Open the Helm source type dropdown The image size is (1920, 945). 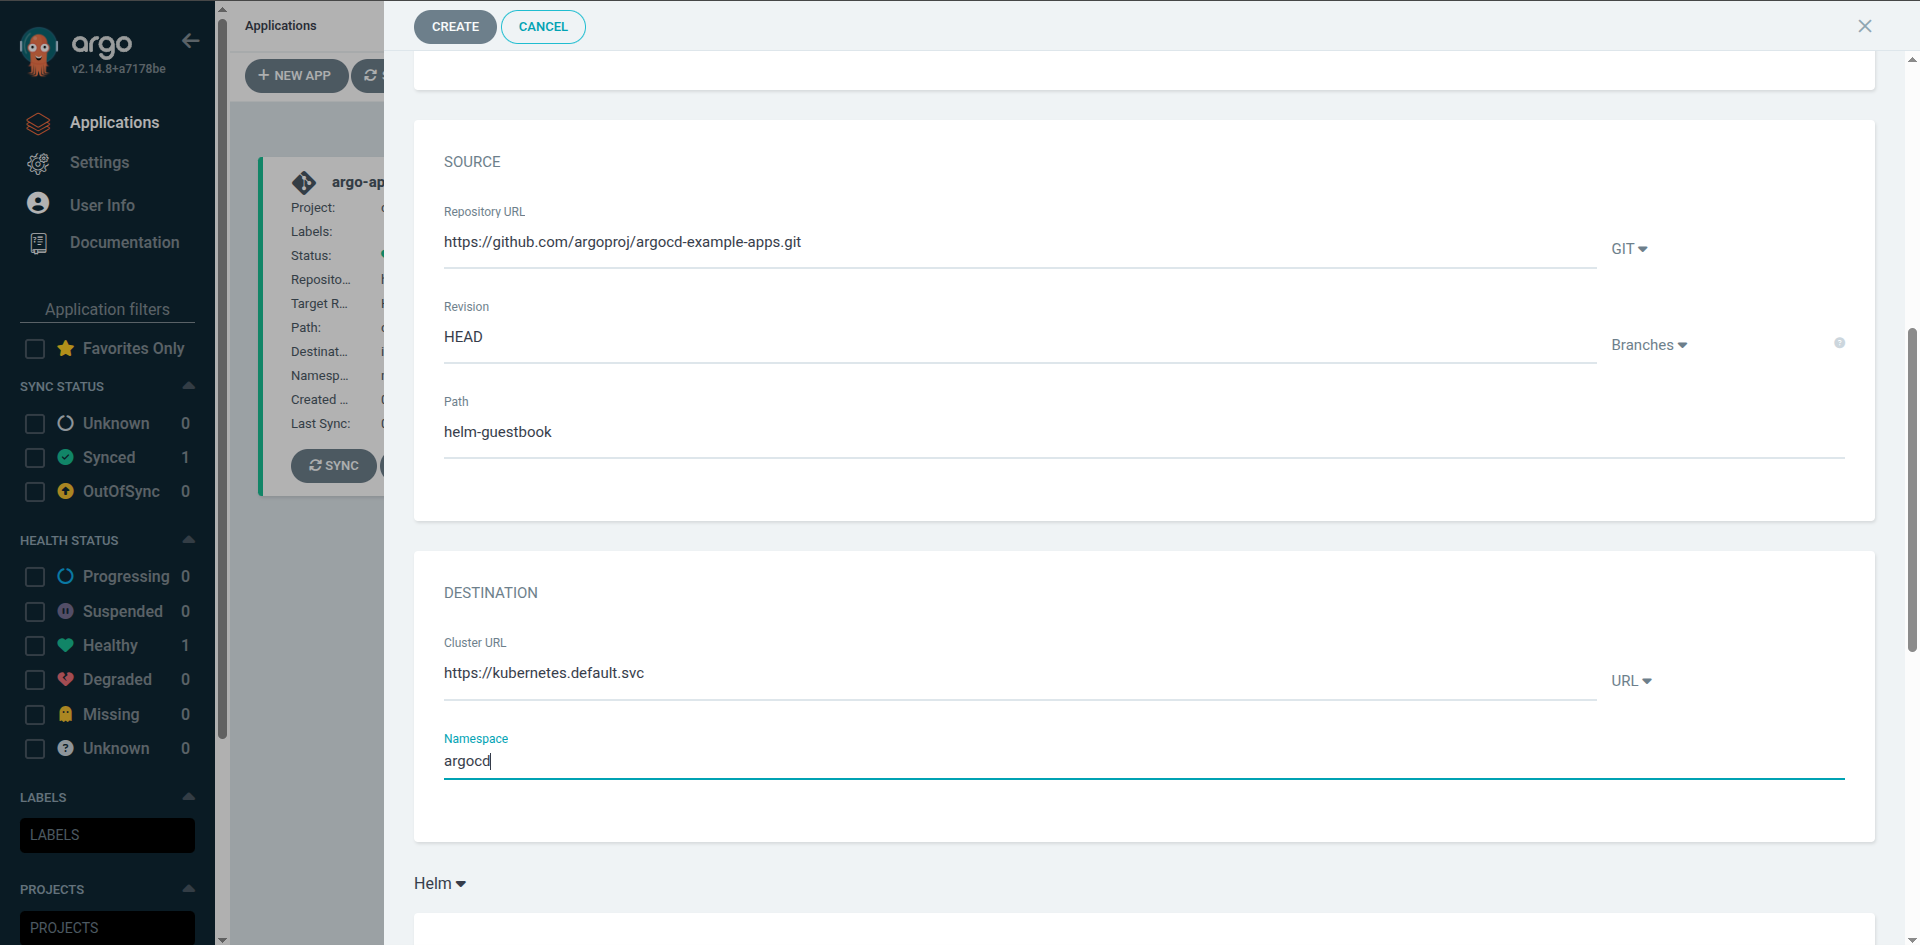(440, 884)
